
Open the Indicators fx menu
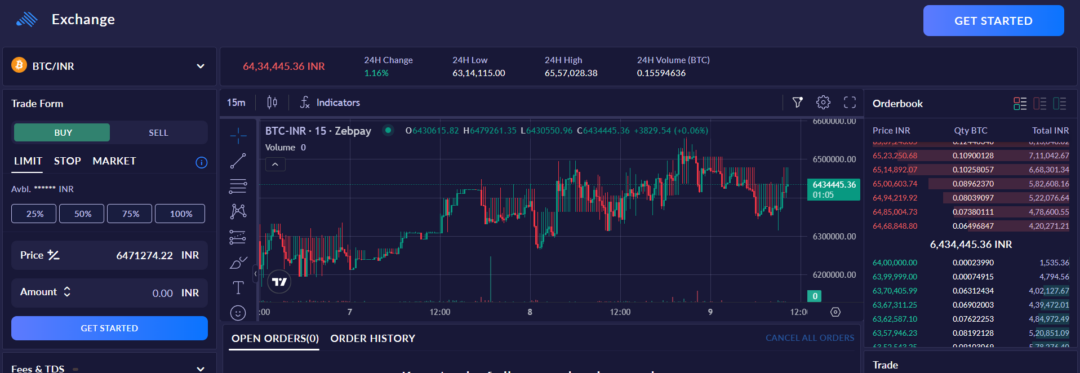click(330, 103)
